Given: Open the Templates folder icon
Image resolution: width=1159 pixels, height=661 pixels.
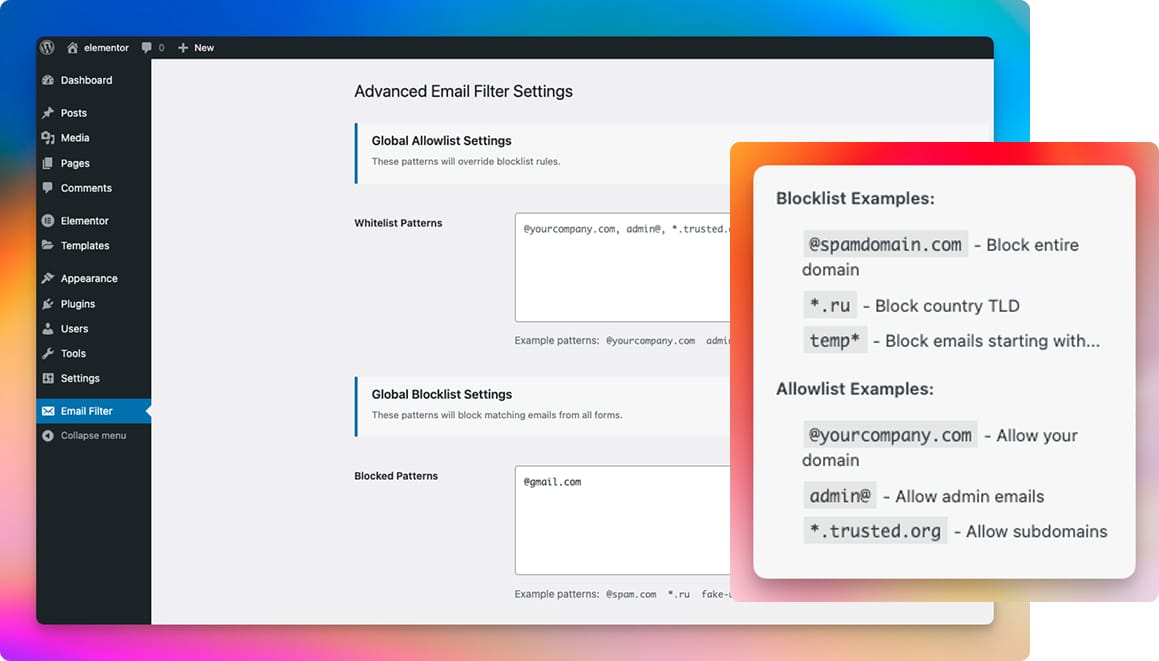Looking at the screenshot, I should click(48, 246).
